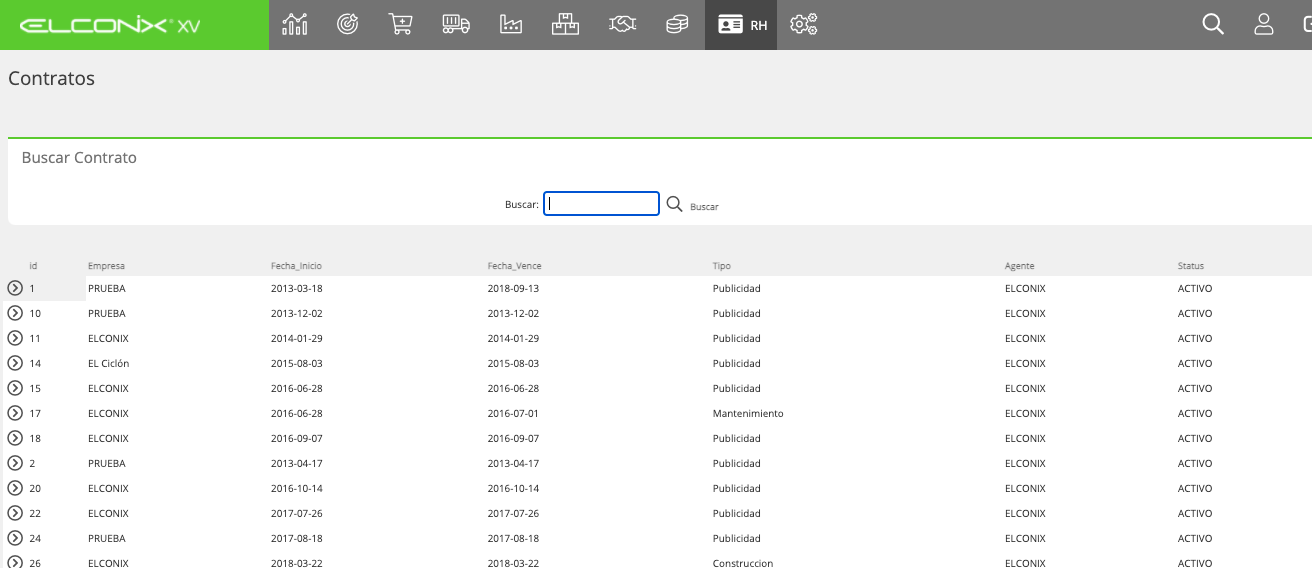Click start date 2014-01-29
Screen dimensions: 1312x568
pyautogui.click(x=296, y=338)
